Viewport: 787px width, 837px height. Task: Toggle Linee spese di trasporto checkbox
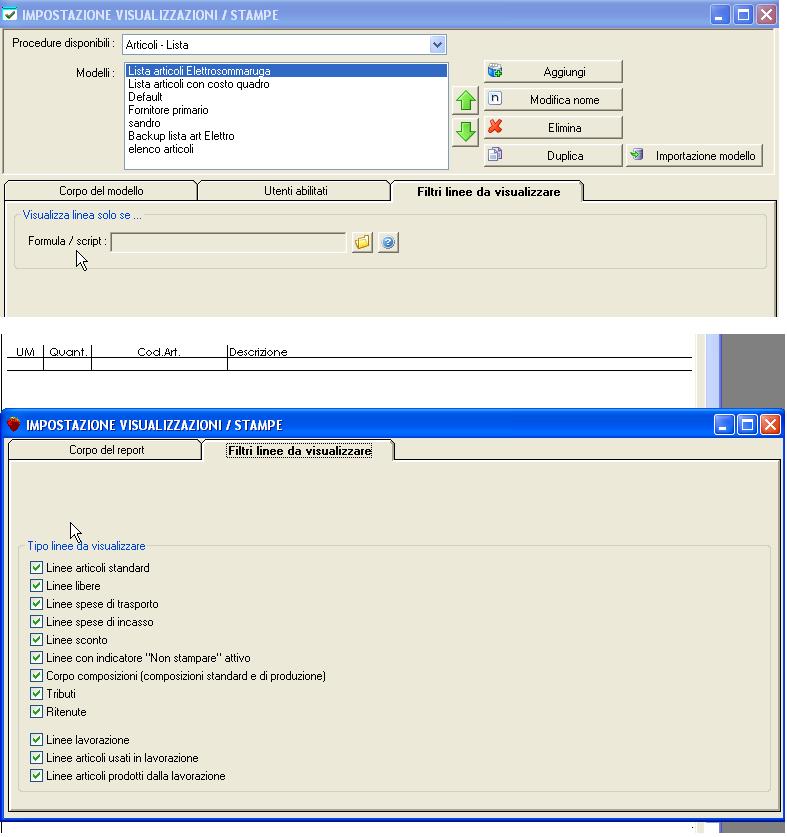(36, 604)
